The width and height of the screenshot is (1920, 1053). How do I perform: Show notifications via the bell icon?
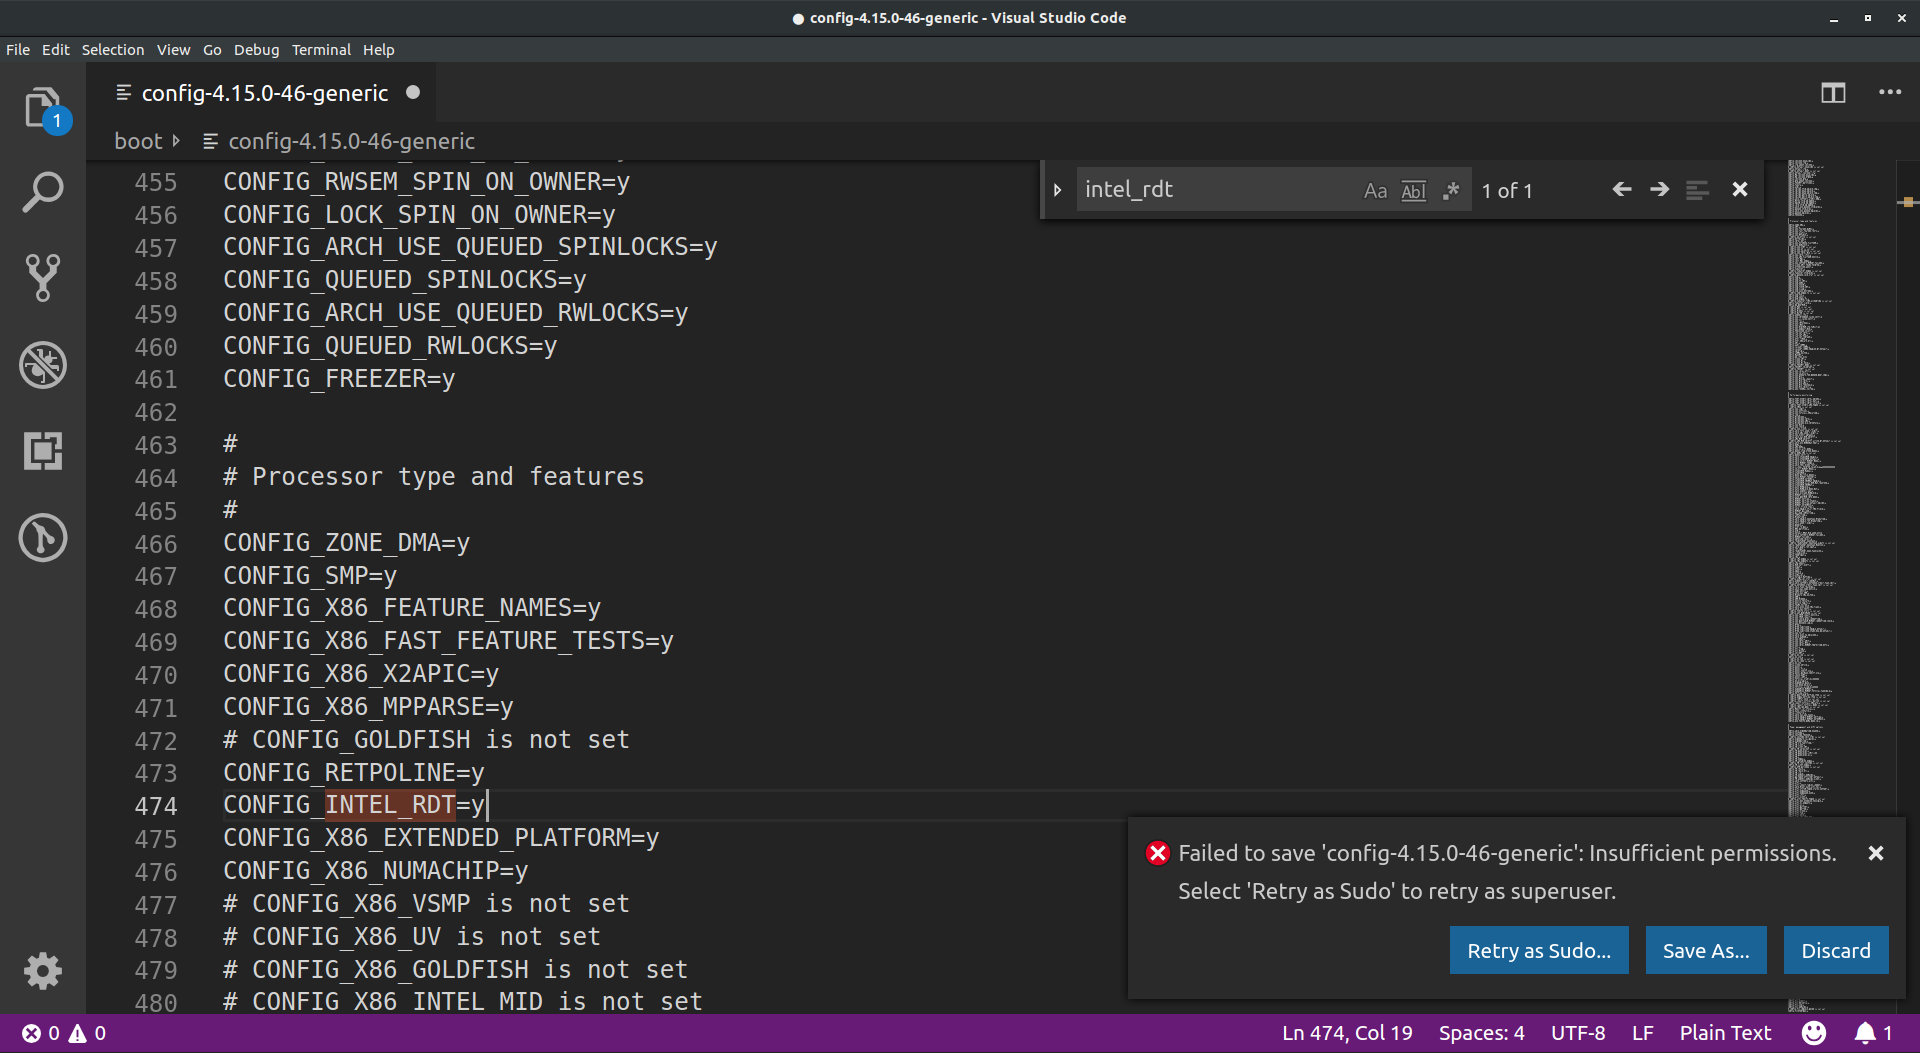point(1866,1033)
